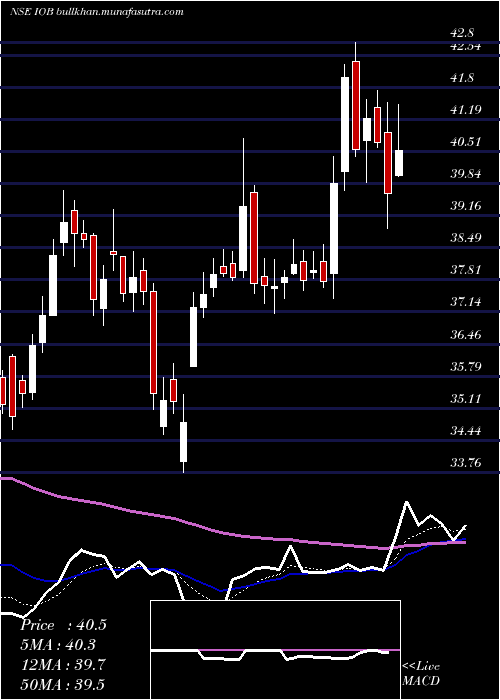This screenshot has width=500, height=700.
Task: Click the 38.49 price level label
Action: (x=466, y=238)
